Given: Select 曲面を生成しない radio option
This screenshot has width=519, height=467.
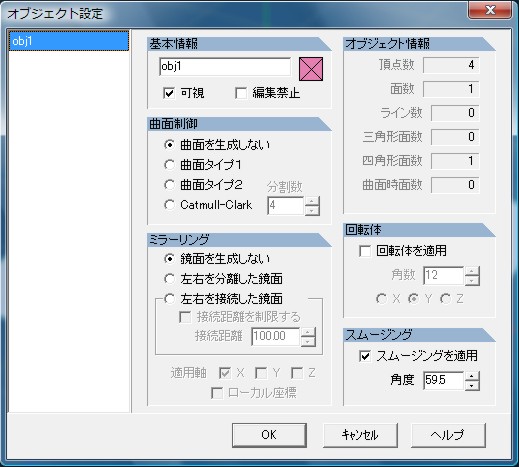Looking at the screenshot, I should coord(169,145).
